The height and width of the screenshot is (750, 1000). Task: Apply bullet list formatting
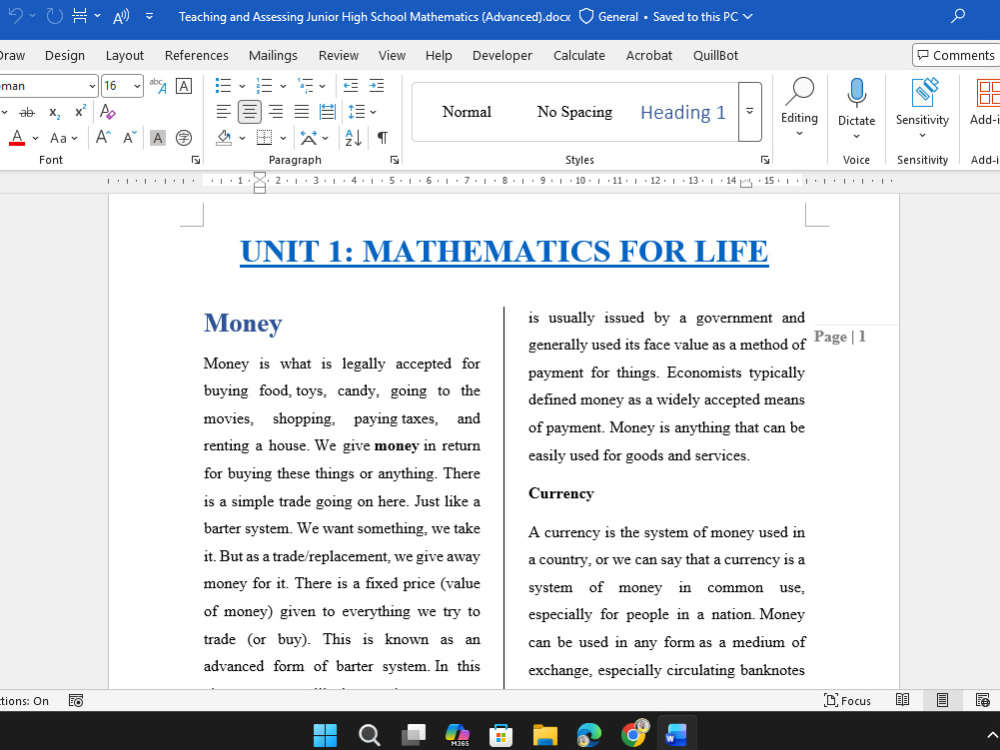click(223, 85)
